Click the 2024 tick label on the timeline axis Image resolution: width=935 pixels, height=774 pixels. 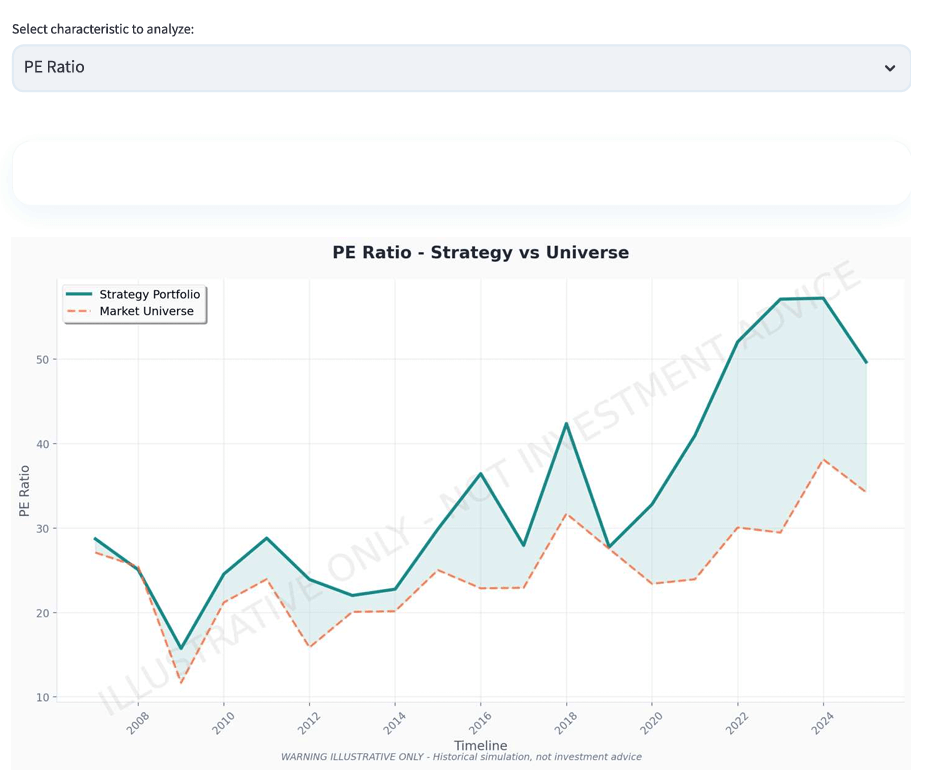click(x=822, y=723)
